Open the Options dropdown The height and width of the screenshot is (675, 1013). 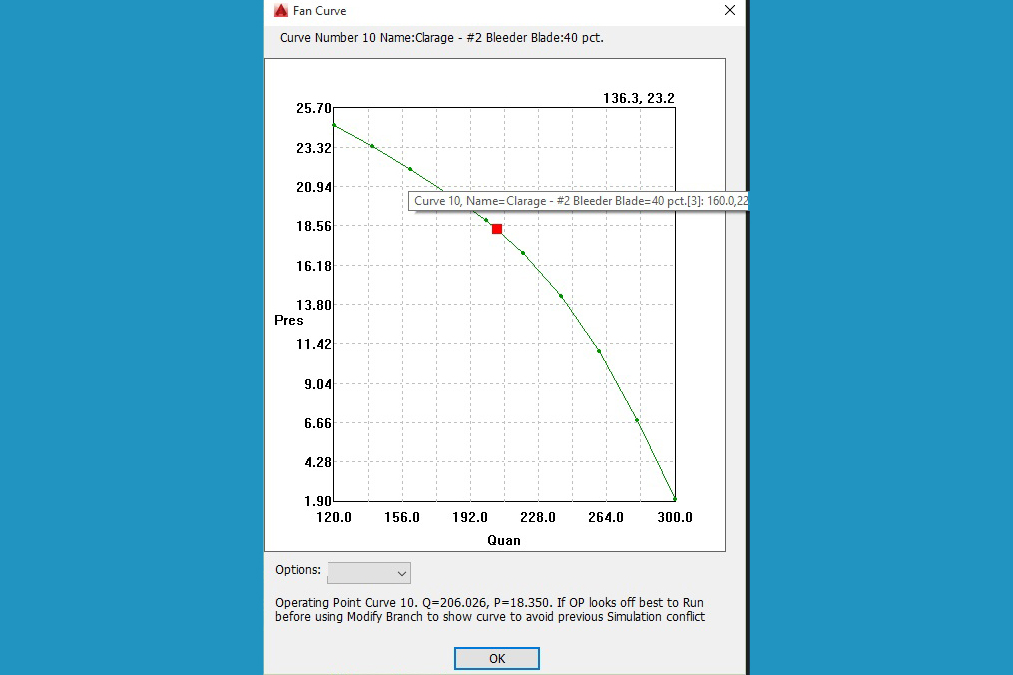click(369, 573)
